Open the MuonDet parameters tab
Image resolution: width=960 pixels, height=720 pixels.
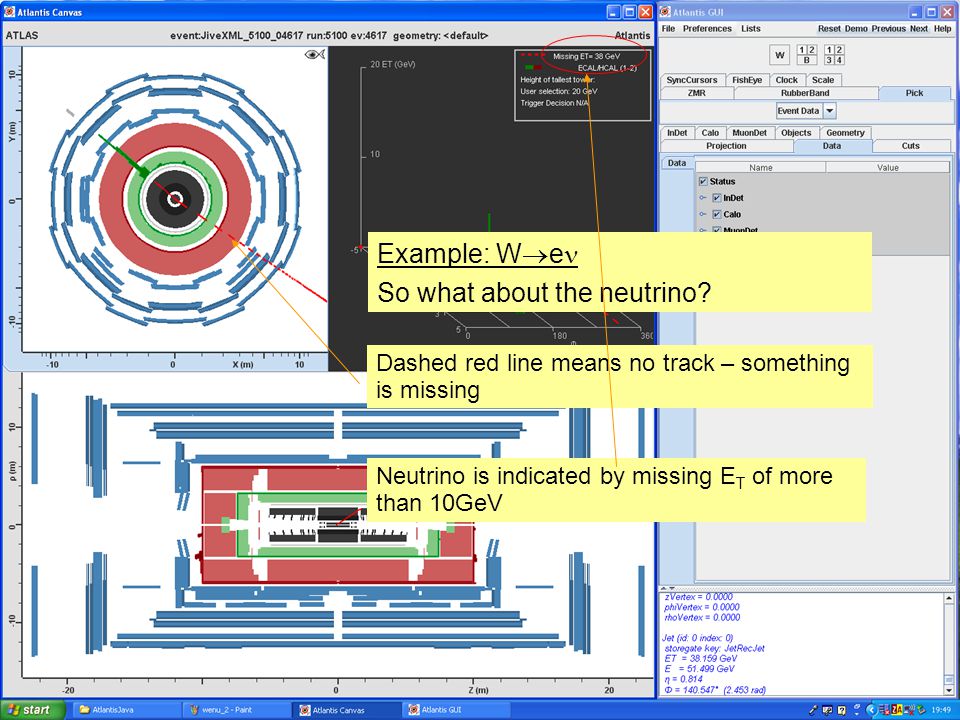pyautogui.click(x=749, y=133)
